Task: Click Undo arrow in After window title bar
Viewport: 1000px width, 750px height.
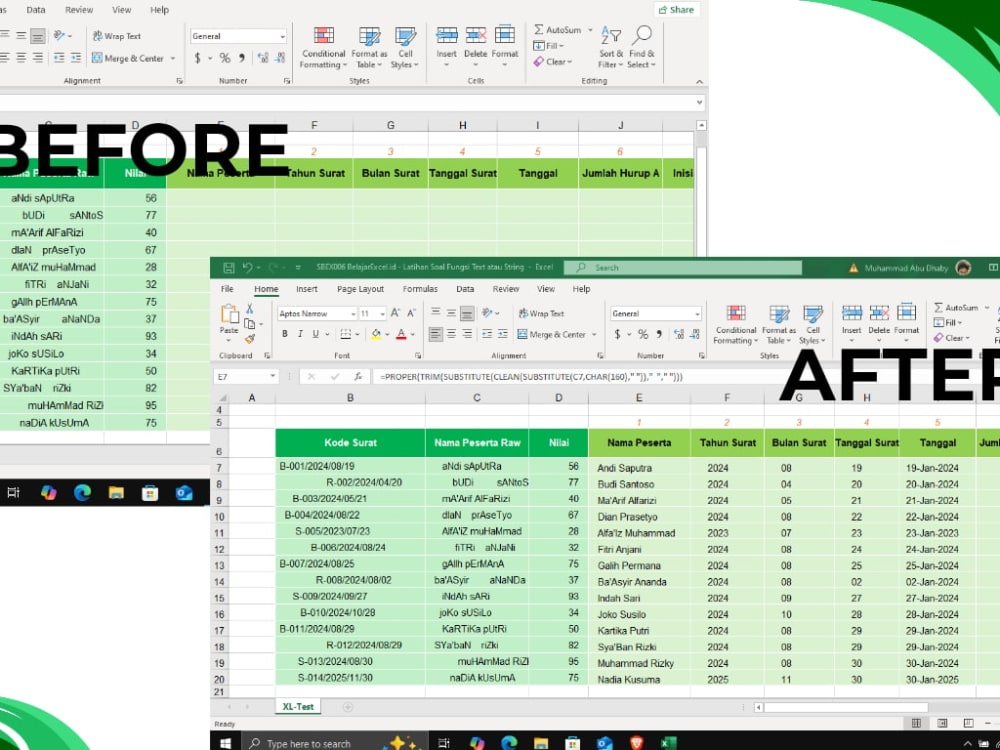Action: click(247, 268)
